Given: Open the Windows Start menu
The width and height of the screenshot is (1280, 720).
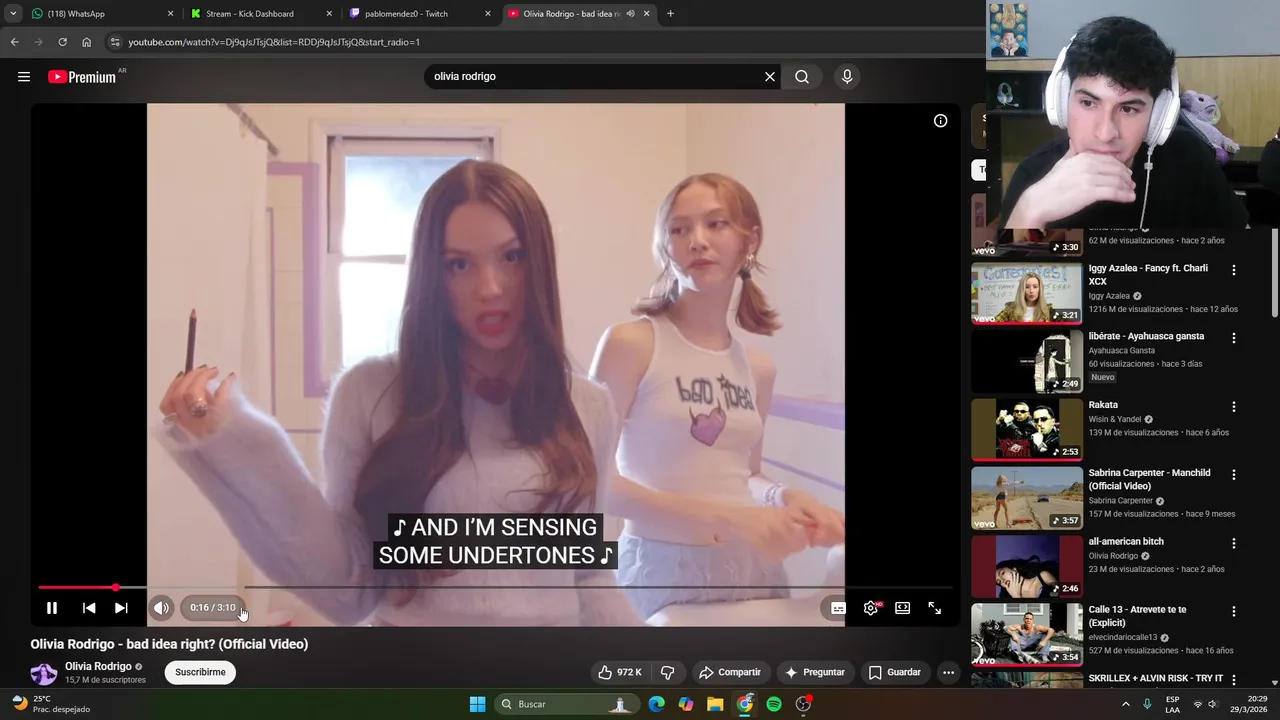Looking at the screenshot, I should [477, 704].
